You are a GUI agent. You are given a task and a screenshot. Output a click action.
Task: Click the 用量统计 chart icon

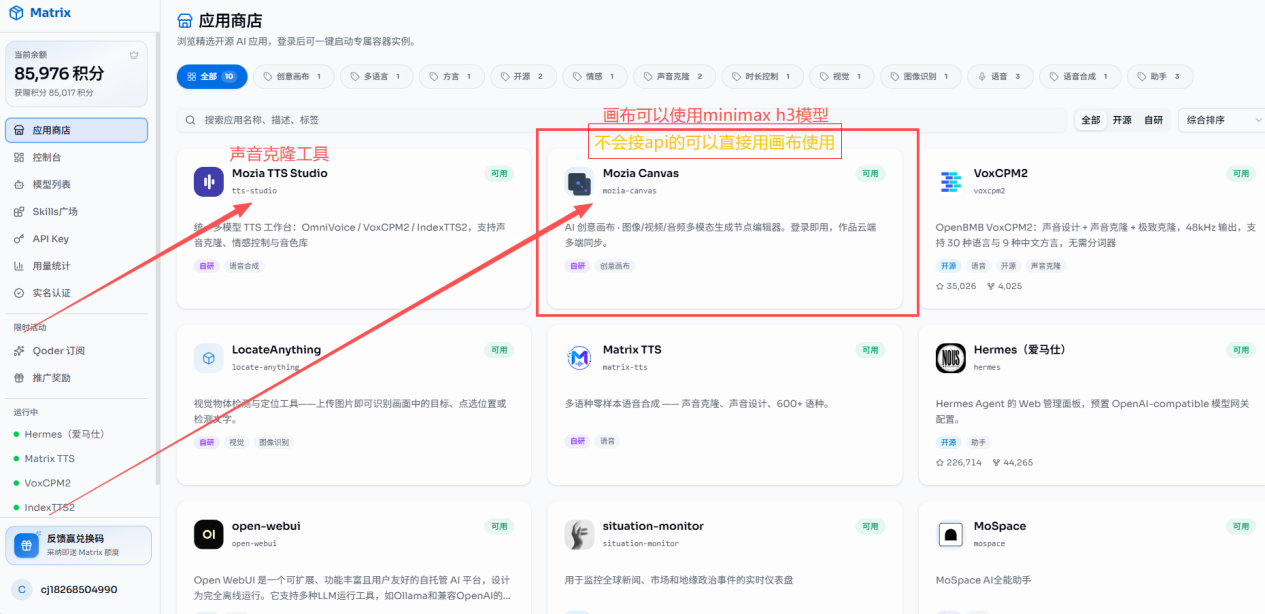pos(20,266)
